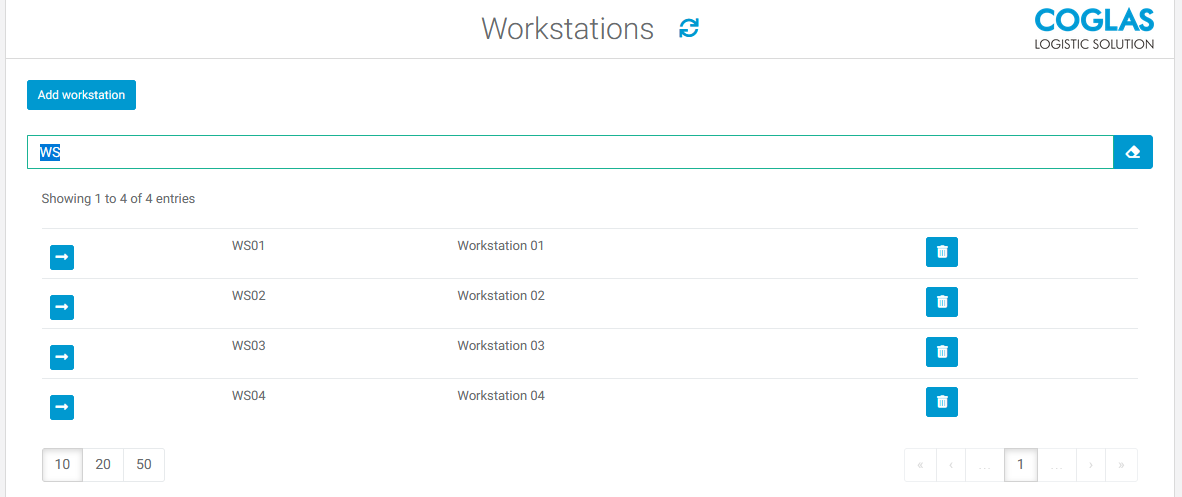
Task: Jump to last page with double-right arrow
Action: (x=1121, y=465)
